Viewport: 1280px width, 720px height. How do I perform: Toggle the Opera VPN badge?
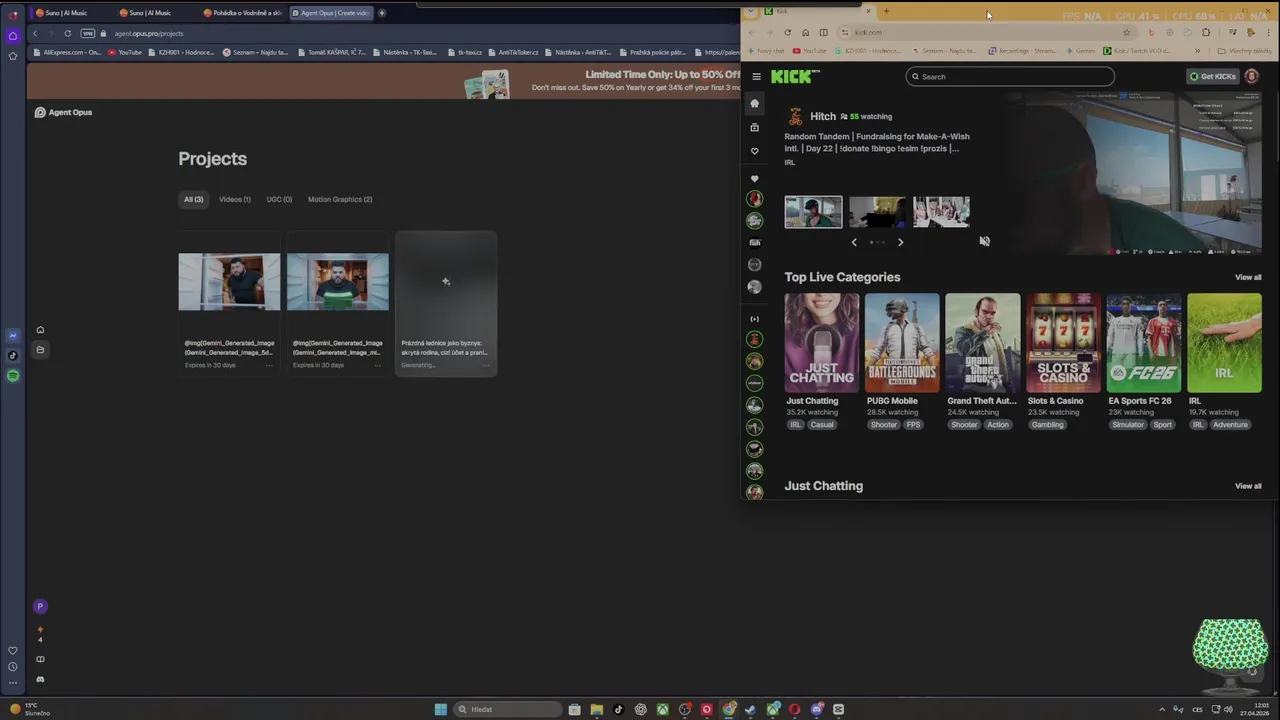click(x=88, y=33)
